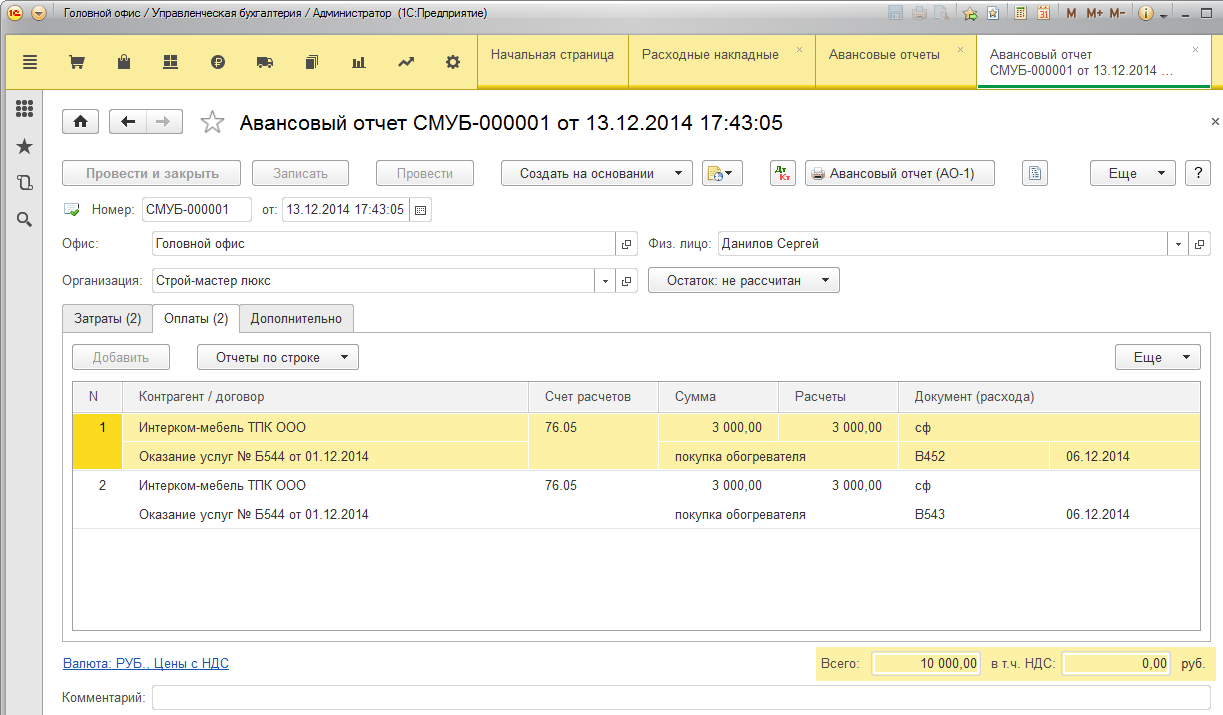Open the functions menu grid icon

click(x=25, y=109)
